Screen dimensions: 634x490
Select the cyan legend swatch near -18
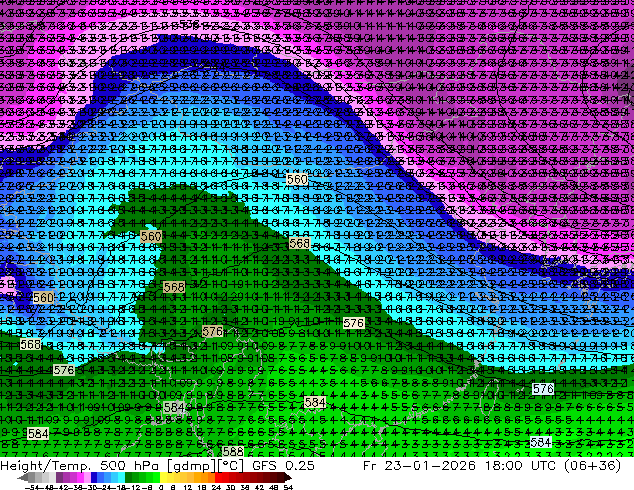[121, 478]
